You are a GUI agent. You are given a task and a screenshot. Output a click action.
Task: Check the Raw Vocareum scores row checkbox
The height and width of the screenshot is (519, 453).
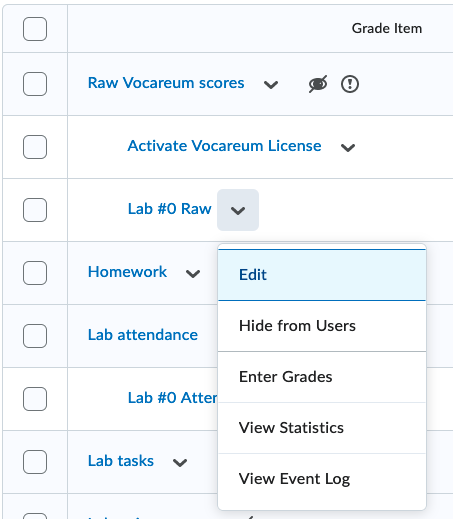(35, 84)
